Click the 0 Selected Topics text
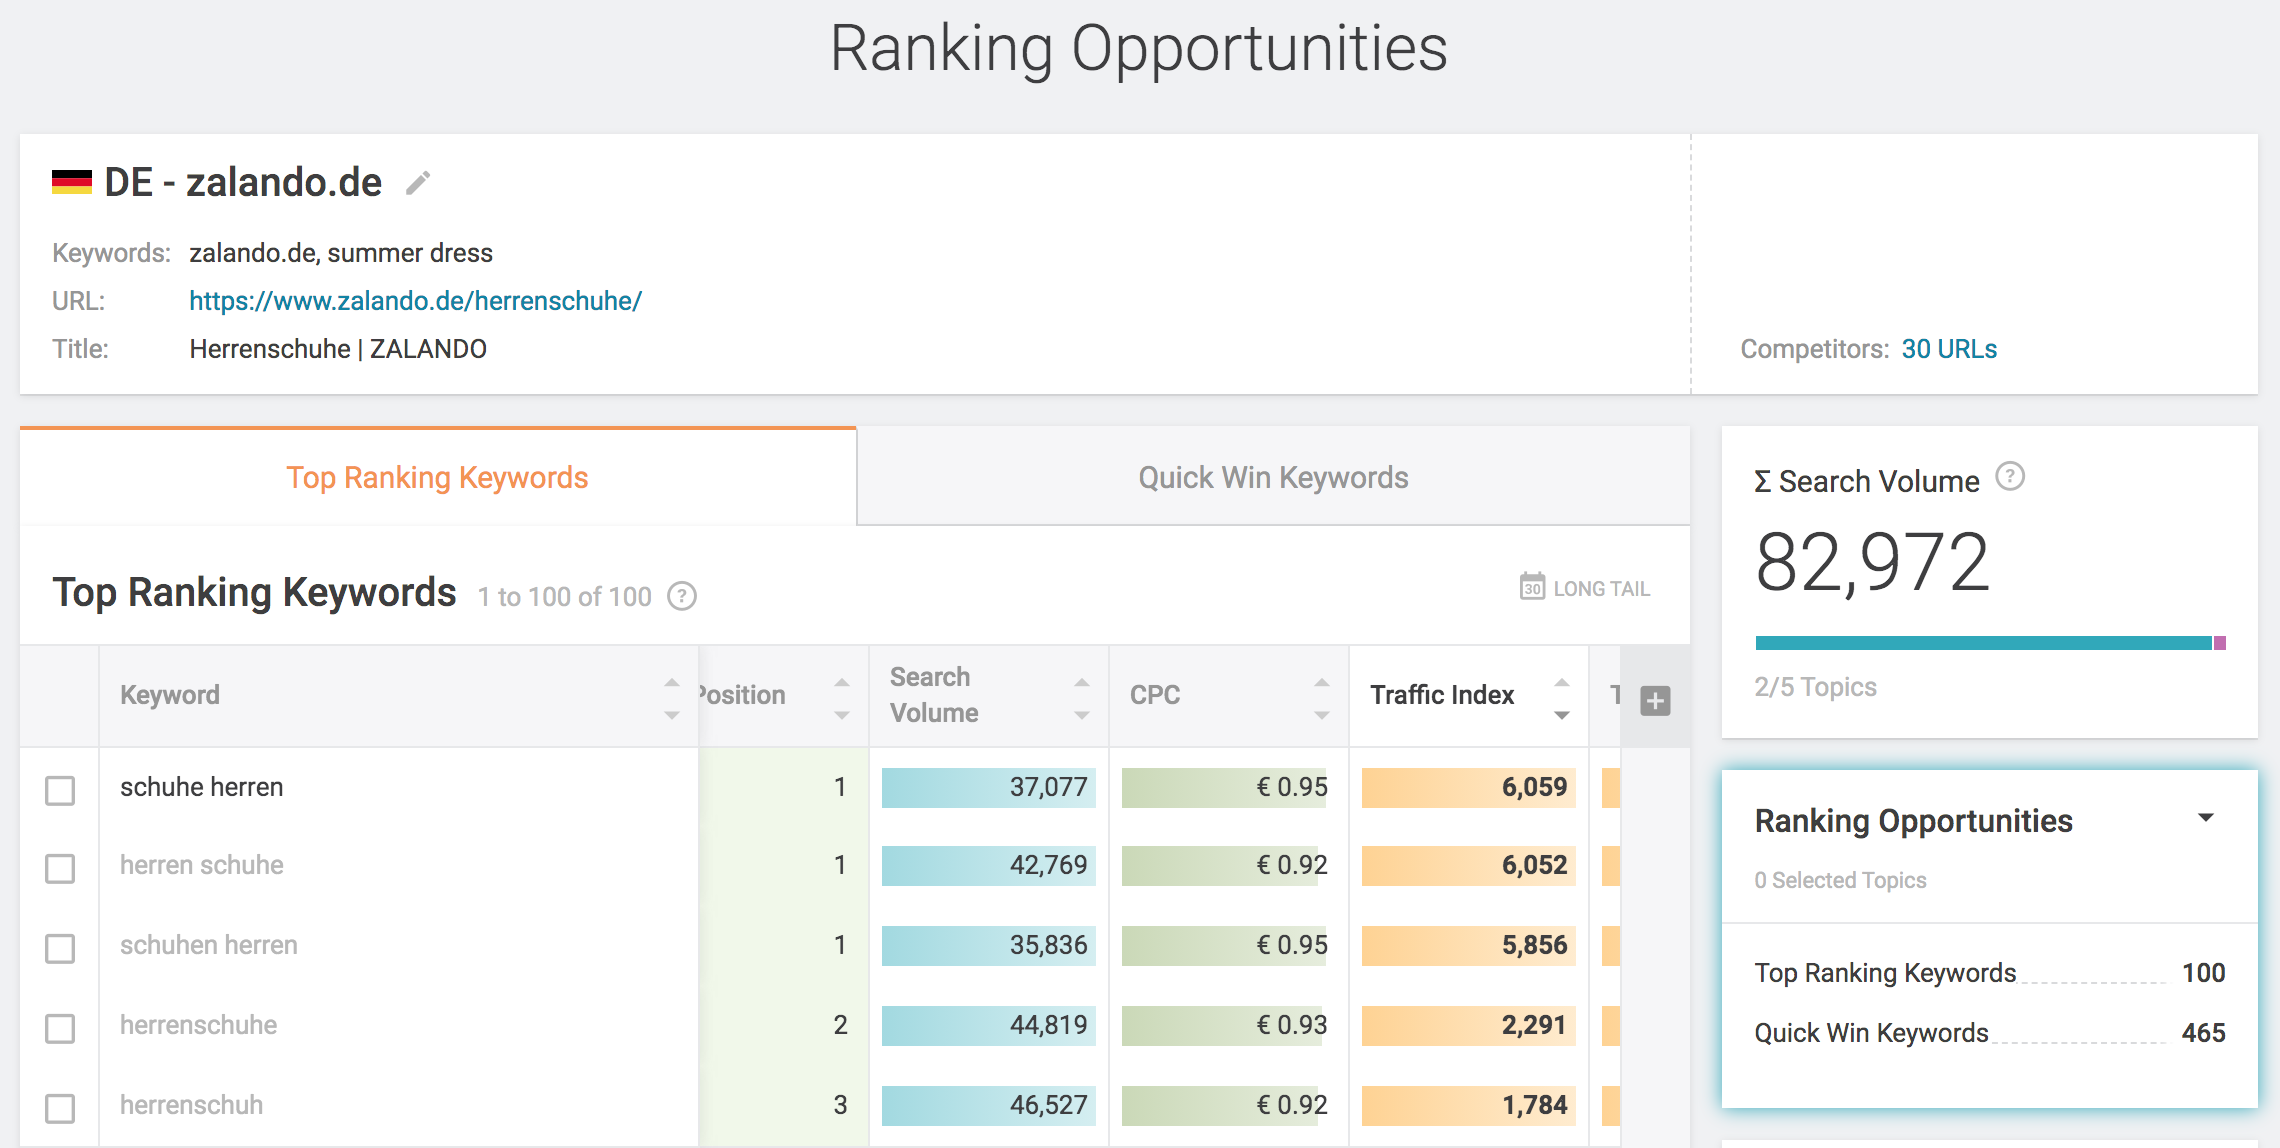Image resolution: width=2280 pixels, height=1148 pixels. pos(1841,880)
